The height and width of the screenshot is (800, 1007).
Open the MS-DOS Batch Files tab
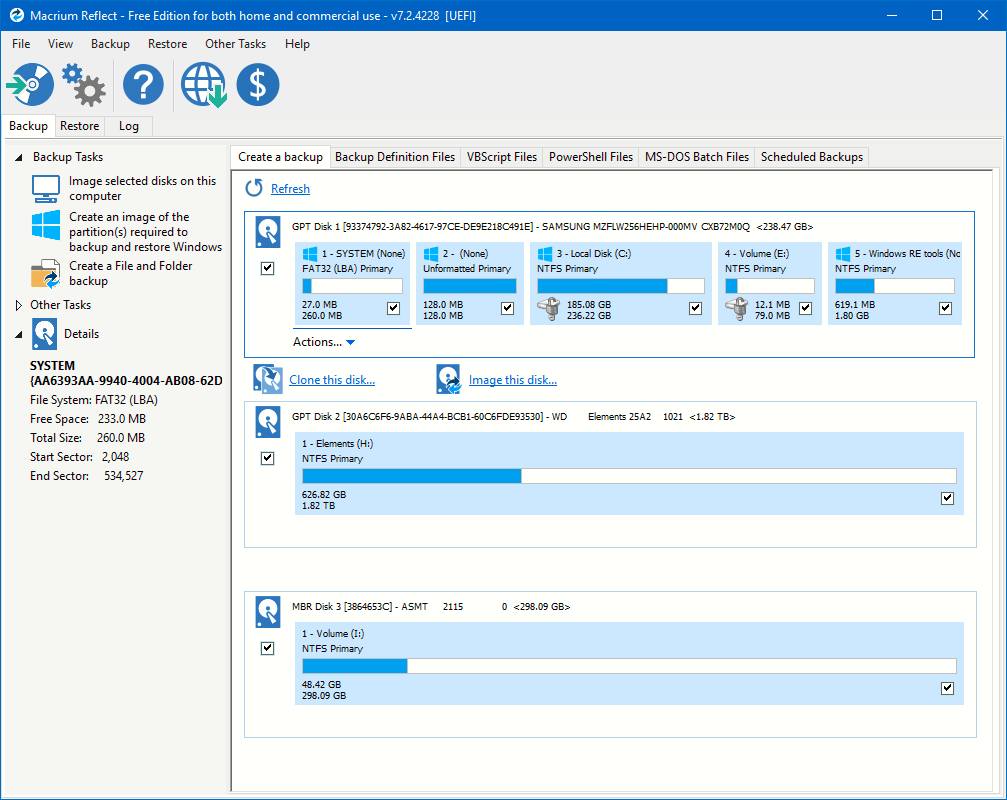(x=697, y=157)
